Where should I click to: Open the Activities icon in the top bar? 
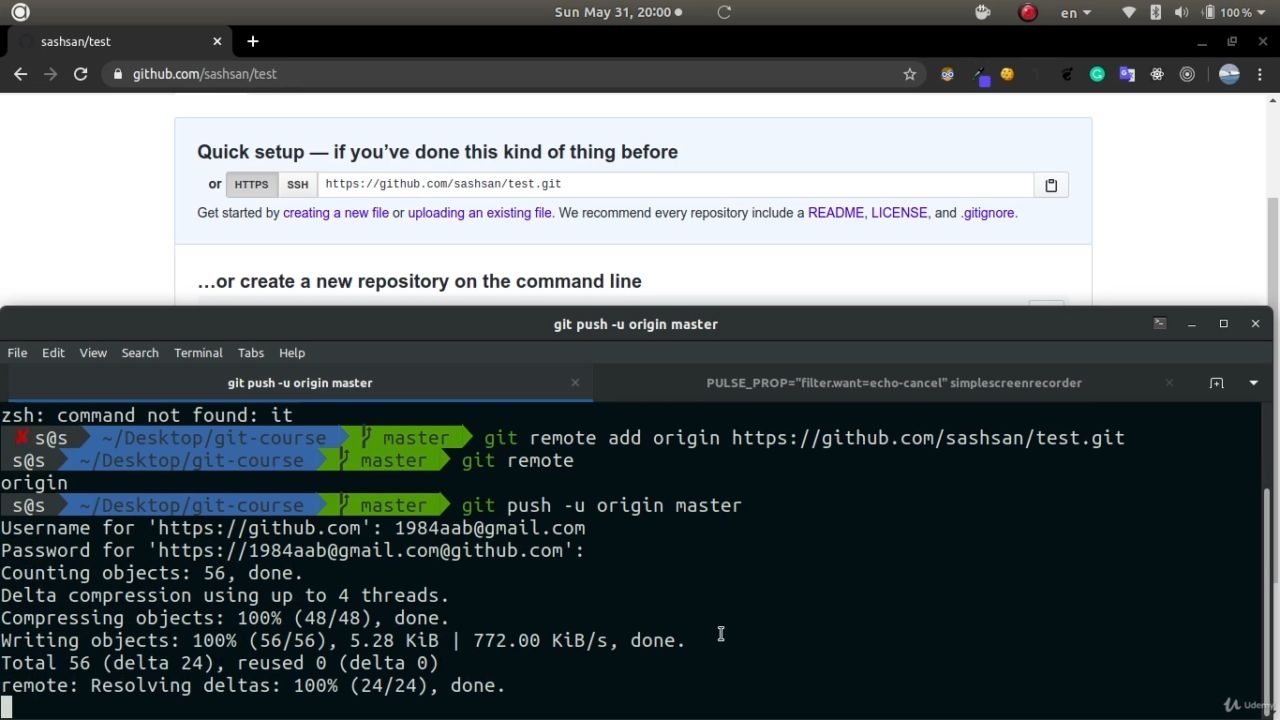20,13
